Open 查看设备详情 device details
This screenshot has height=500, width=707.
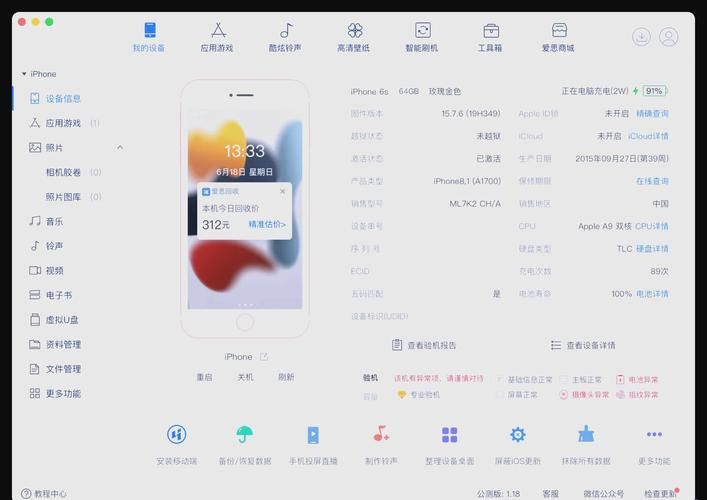pyautogui.click(x=583, y=345)
